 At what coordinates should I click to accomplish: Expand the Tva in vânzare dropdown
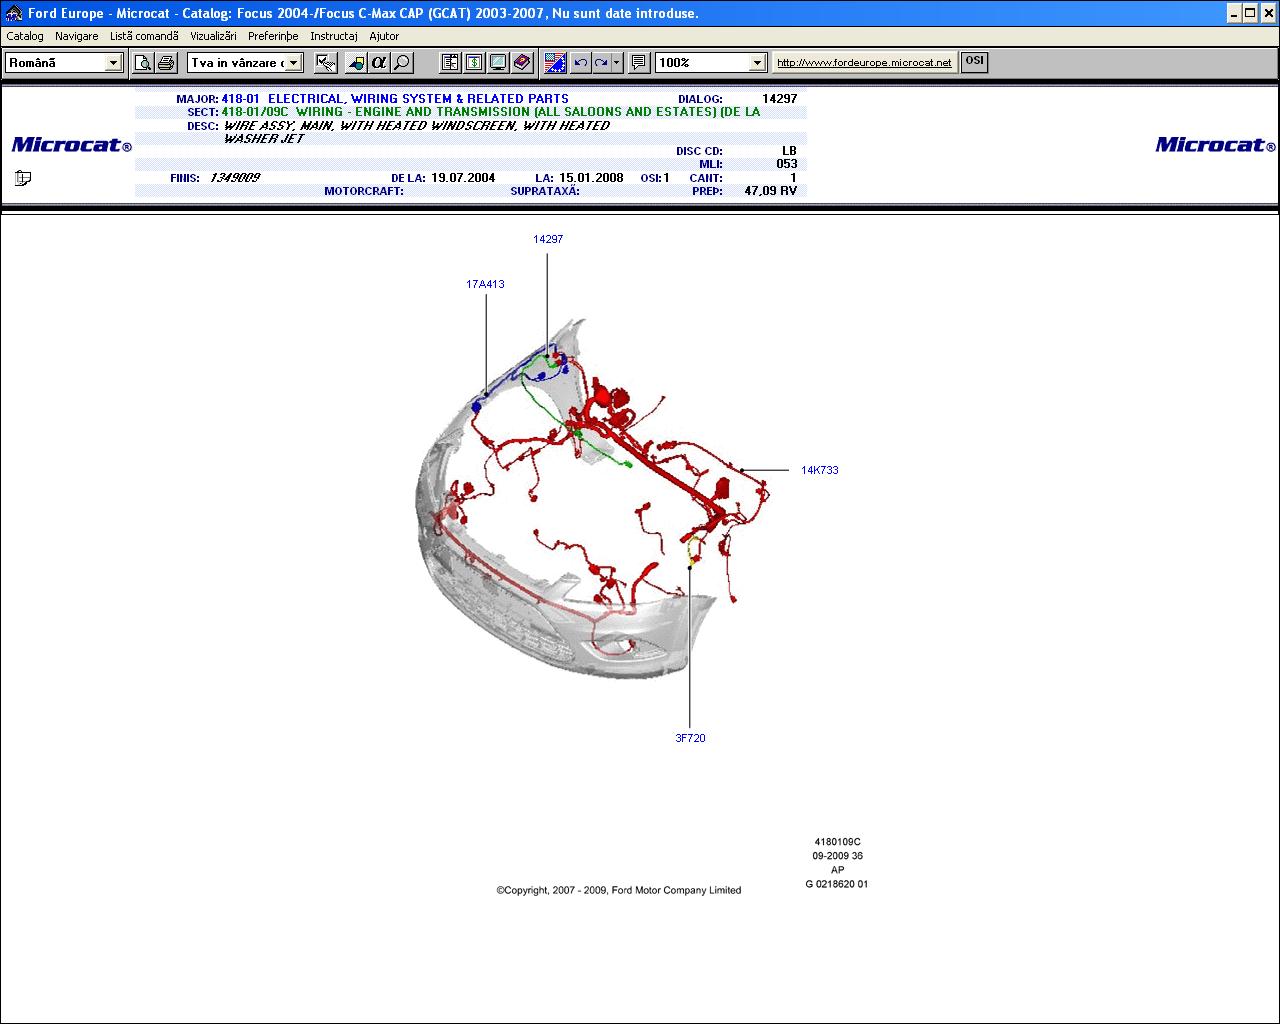point(294,63)
